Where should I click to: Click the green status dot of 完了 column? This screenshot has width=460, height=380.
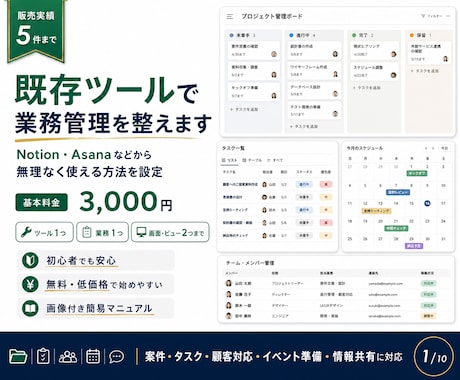coord(354,35)
